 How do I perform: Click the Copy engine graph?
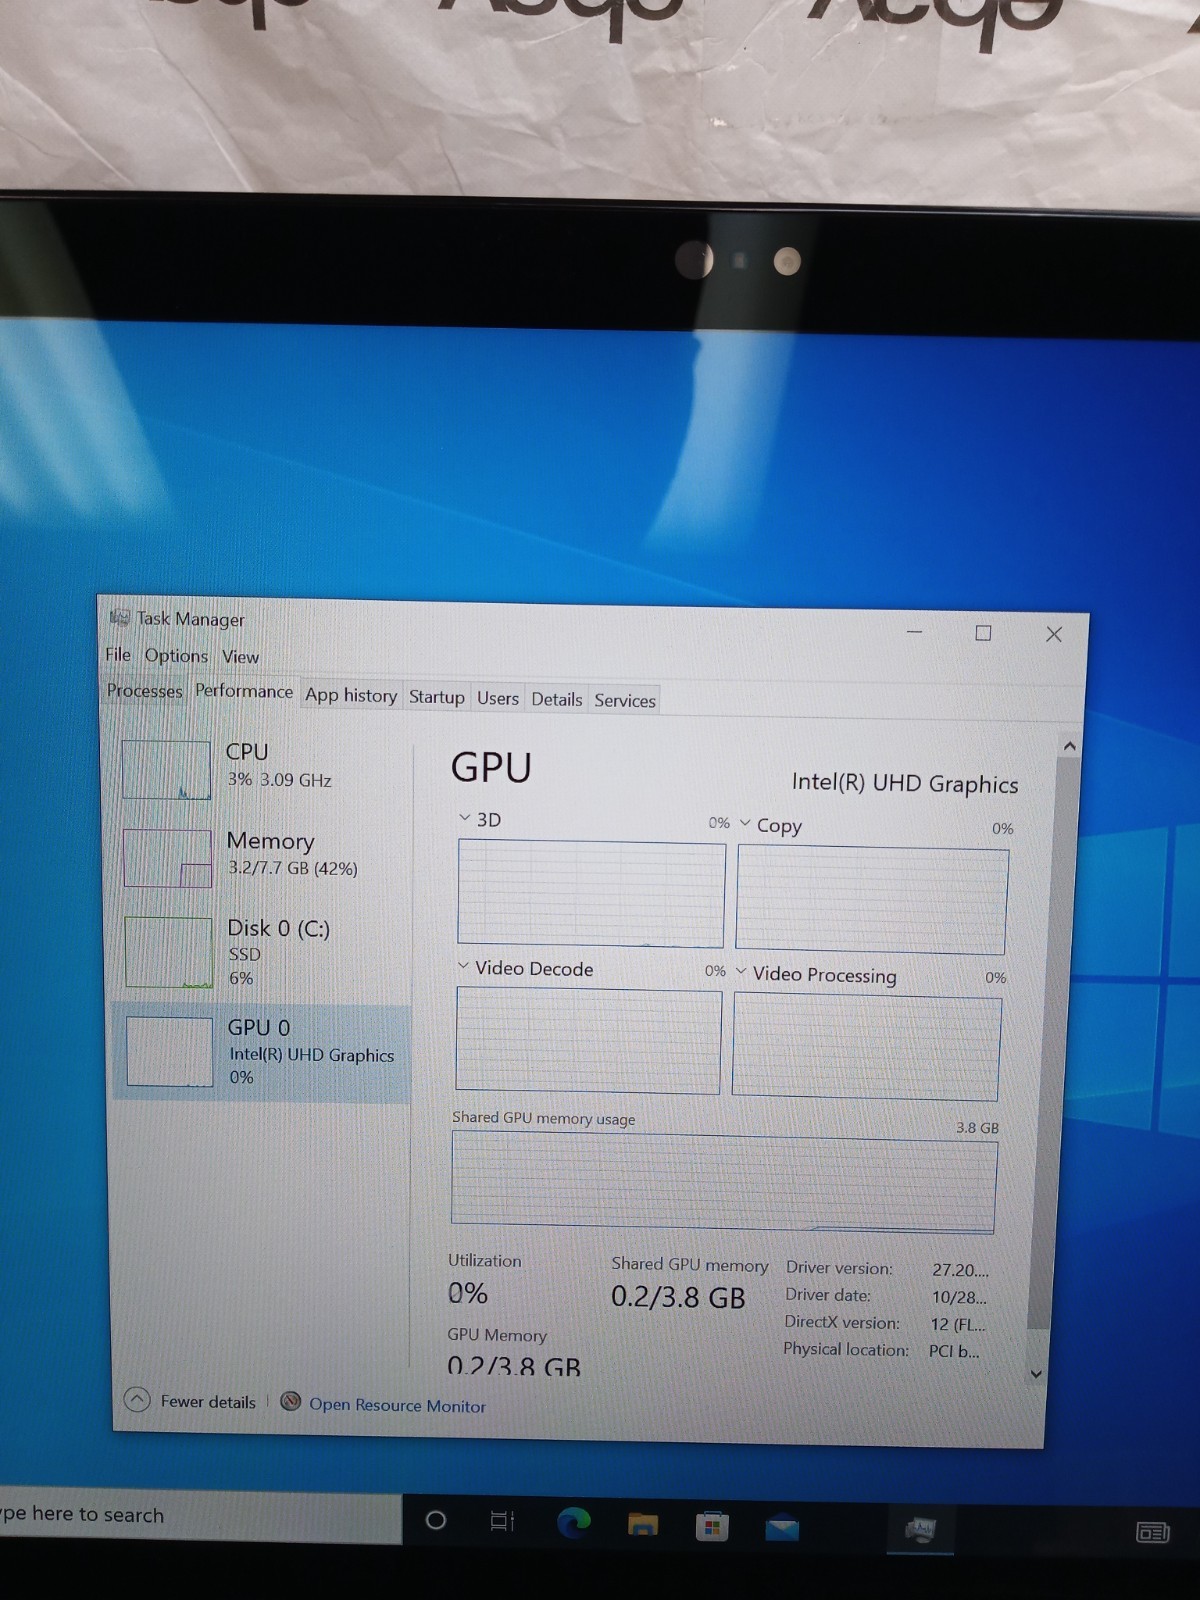pos(872,900)
